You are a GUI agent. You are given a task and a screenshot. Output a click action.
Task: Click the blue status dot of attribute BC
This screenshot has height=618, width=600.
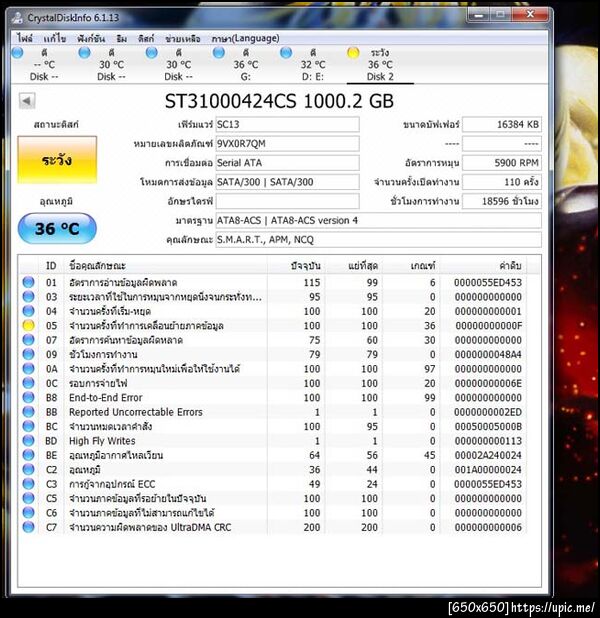pyautogui.click(x=28, y=426)
